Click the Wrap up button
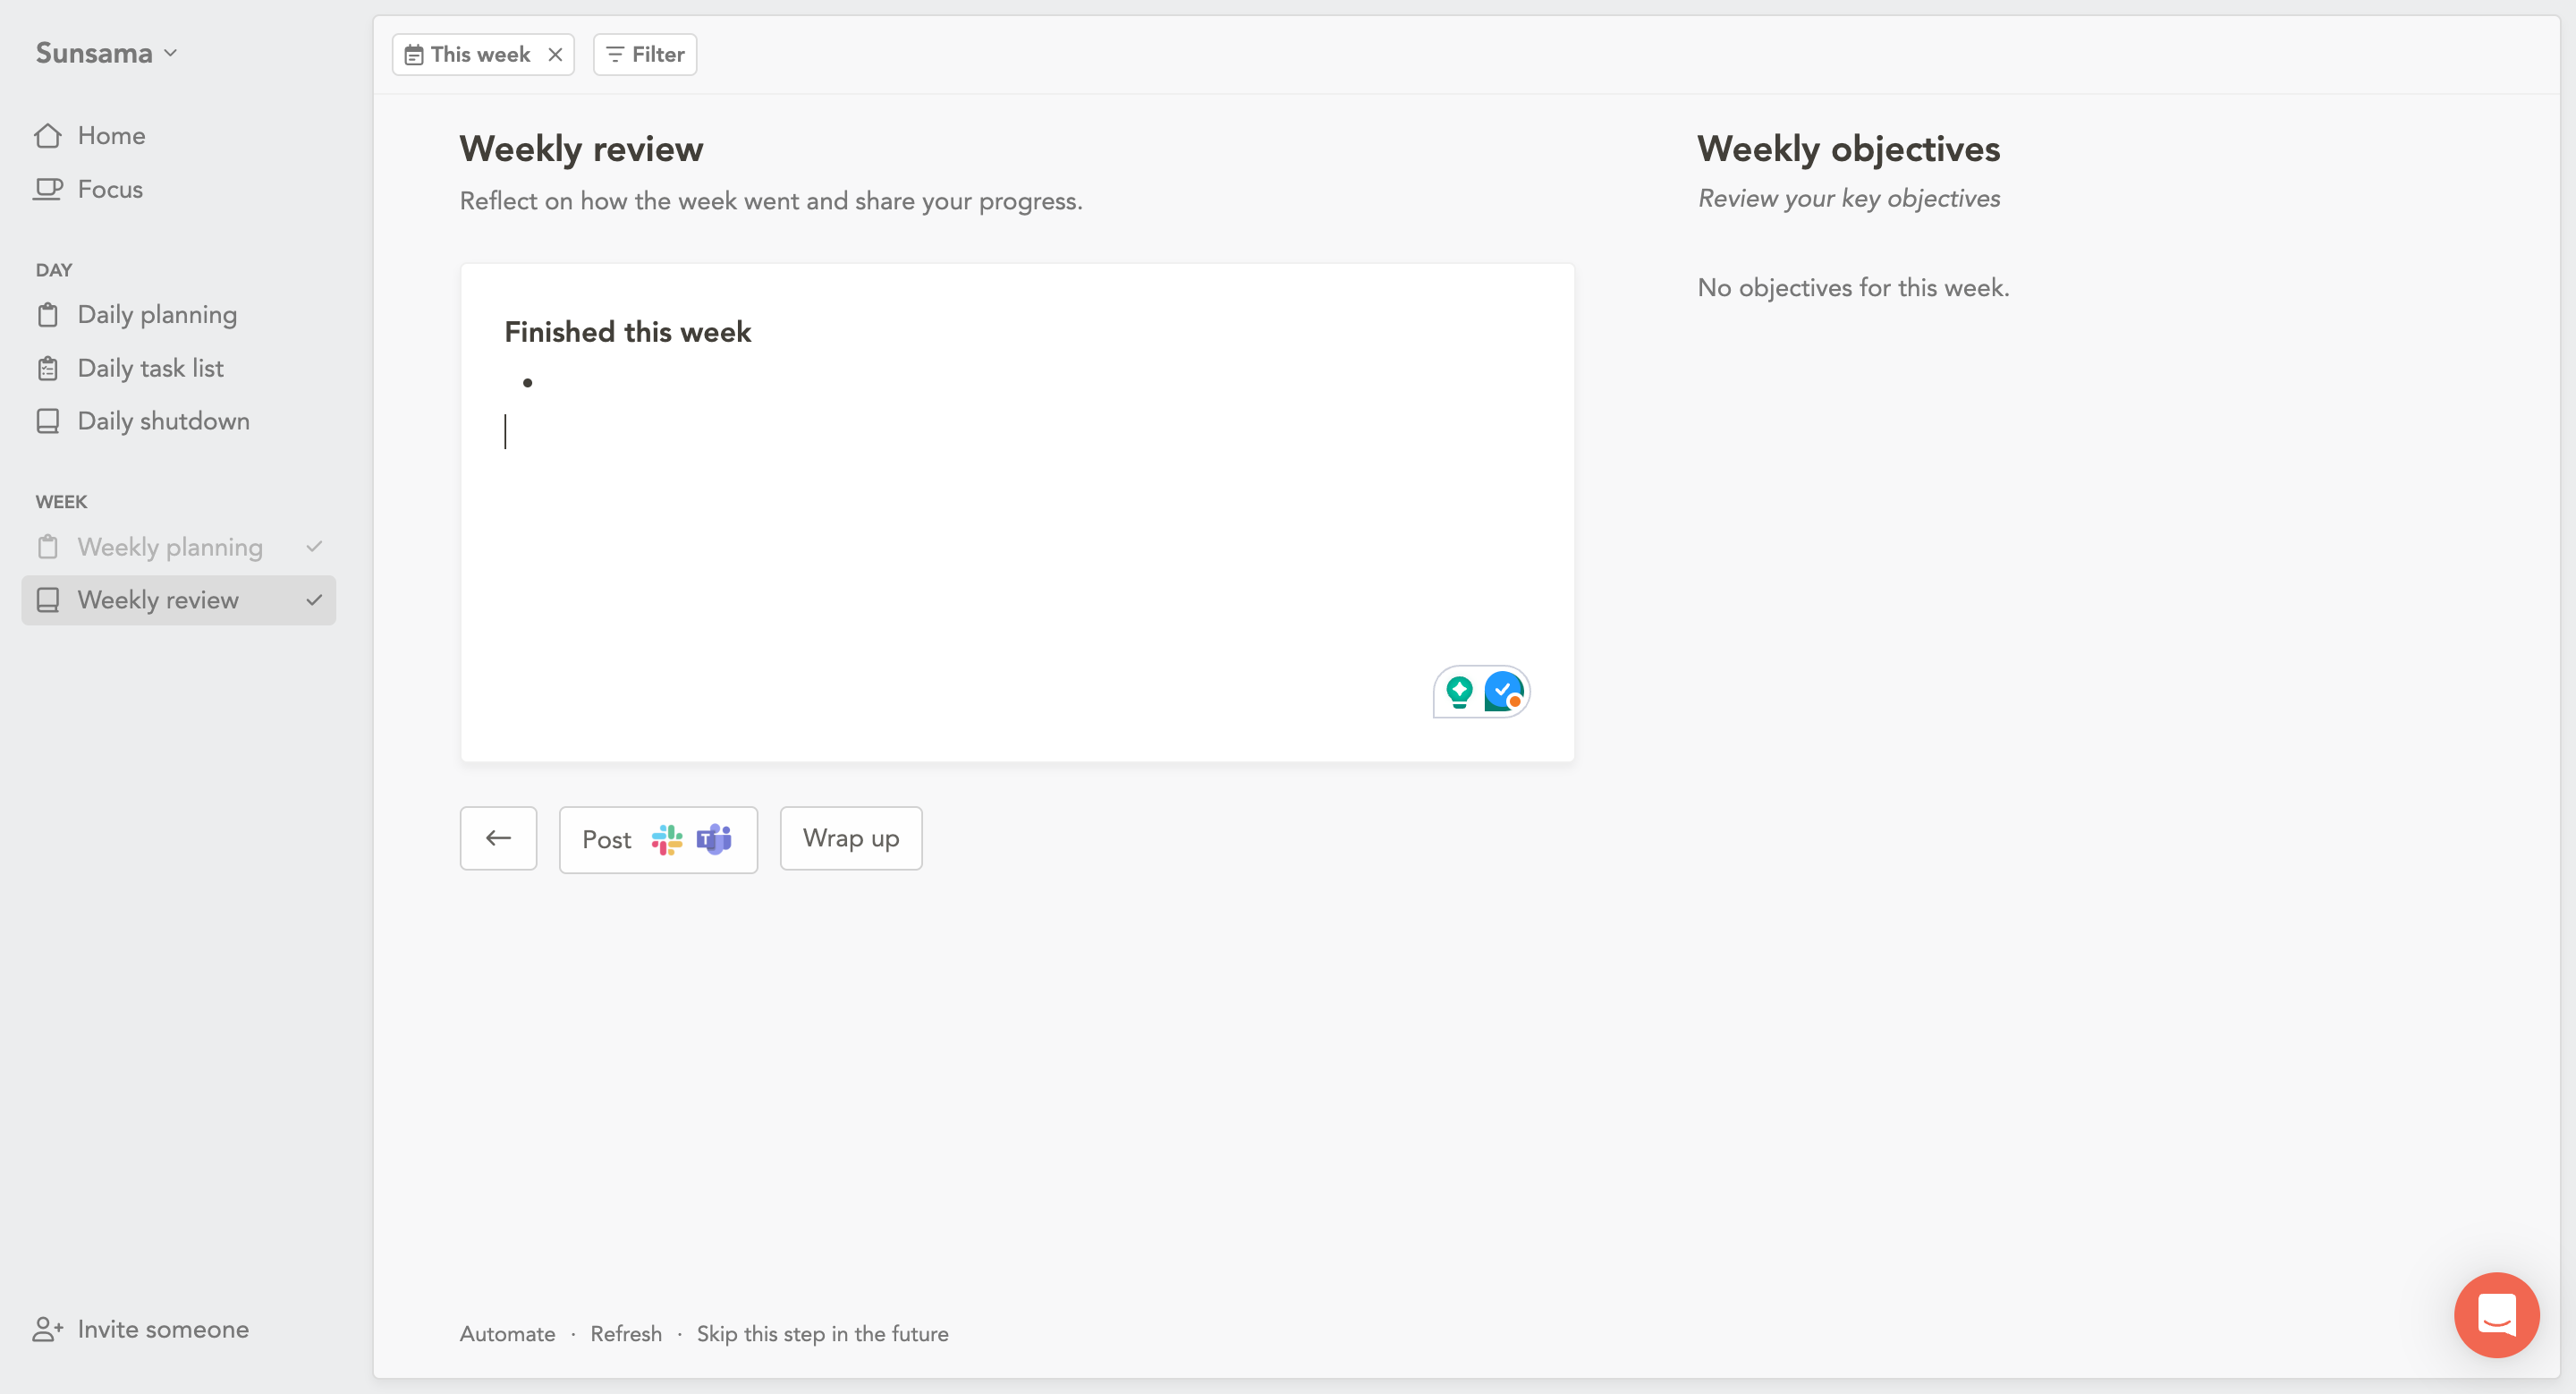This screenshot has height=1394, width=2576. [x=851, y=838]
